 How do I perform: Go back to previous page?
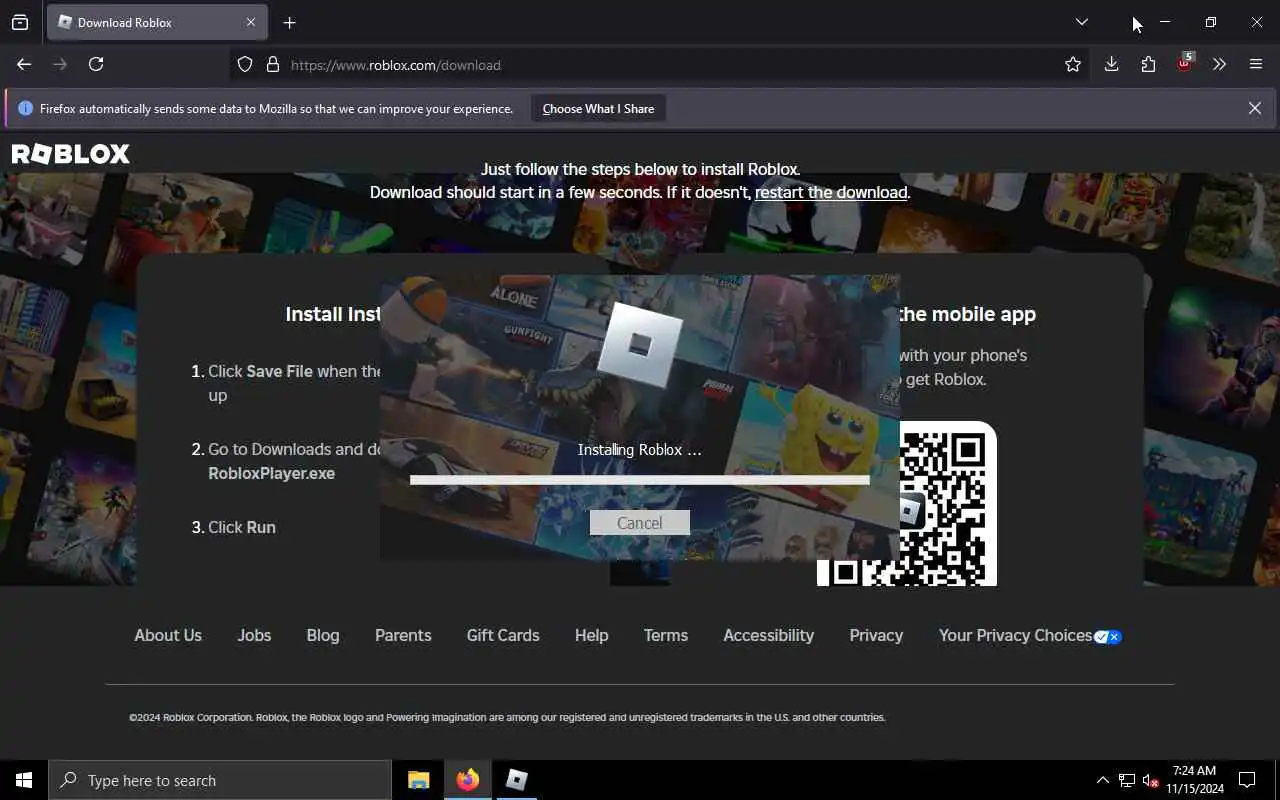pyautogui.click(x=24, y=64)
